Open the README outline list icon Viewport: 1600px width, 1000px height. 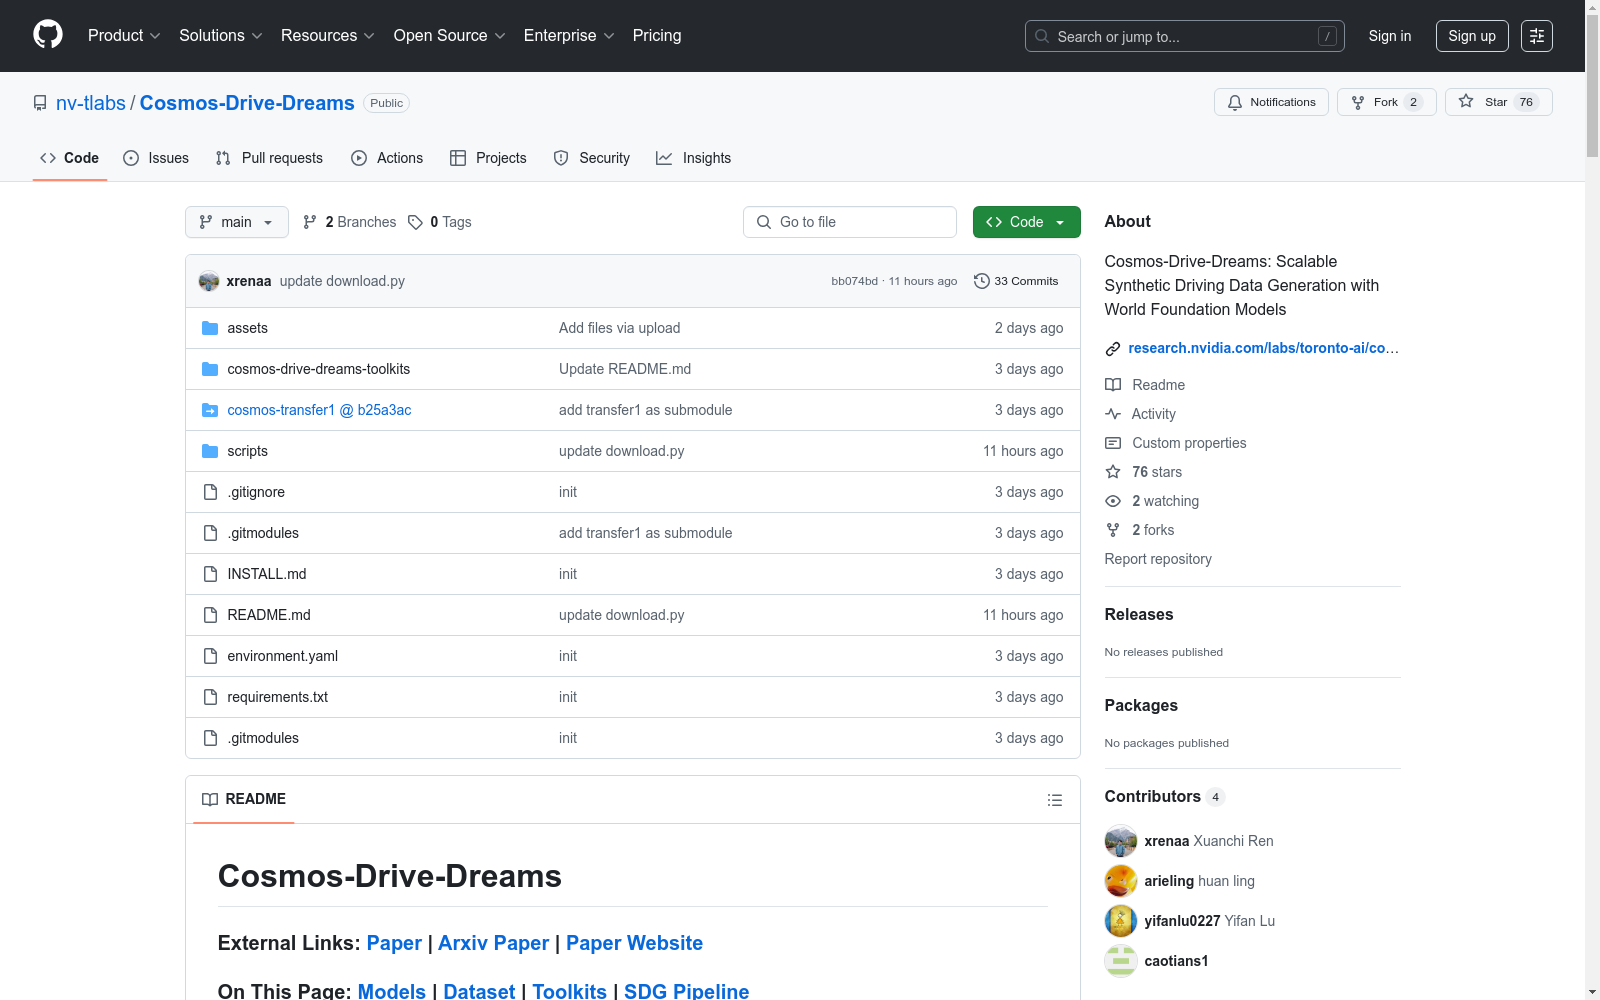[x=1054, y=800]
